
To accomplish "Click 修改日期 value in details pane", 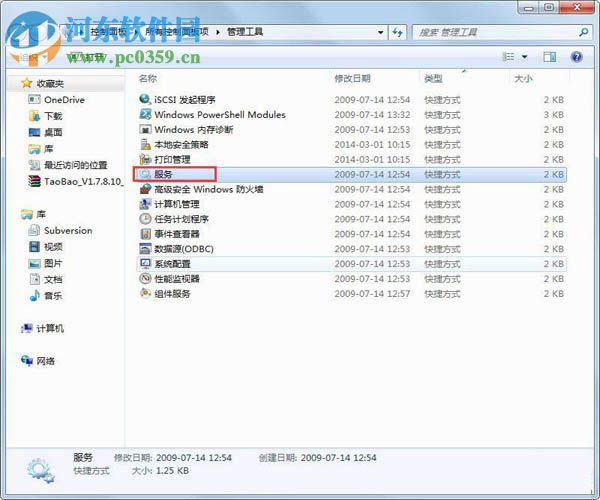I will (x=194, y=458).
